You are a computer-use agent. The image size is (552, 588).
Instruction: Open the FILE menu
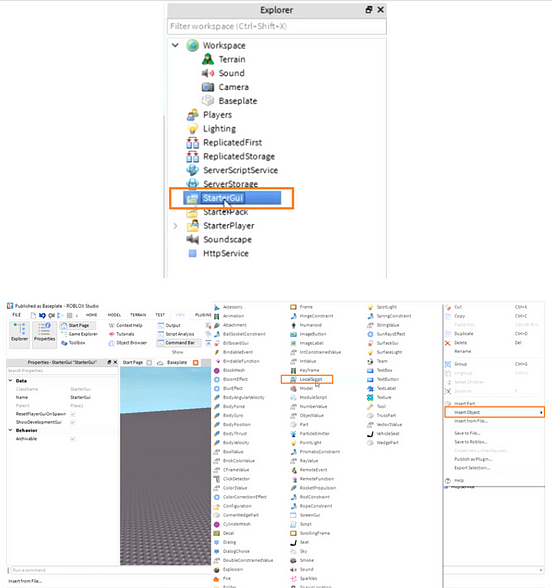coord(17,315)
